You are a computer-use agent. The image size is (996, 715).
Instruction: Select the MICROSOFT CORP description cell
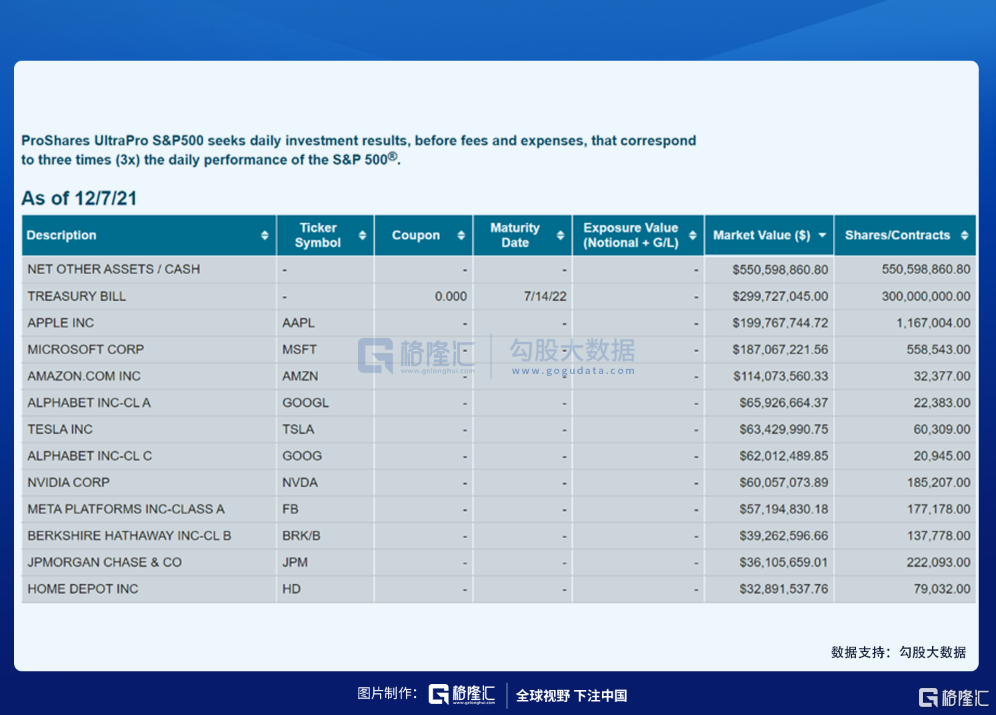pos(86,349)
